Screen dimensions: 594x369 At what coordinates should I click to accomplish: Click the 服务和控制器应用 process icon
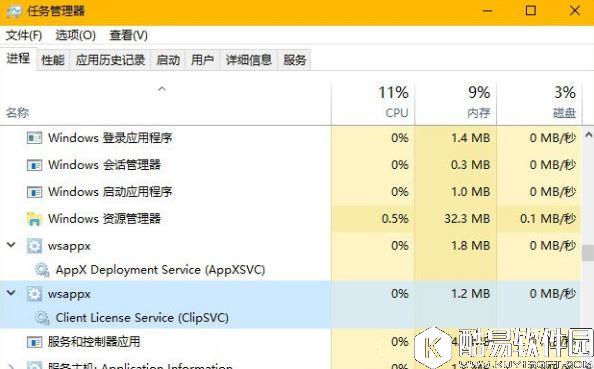coord(34,342)
